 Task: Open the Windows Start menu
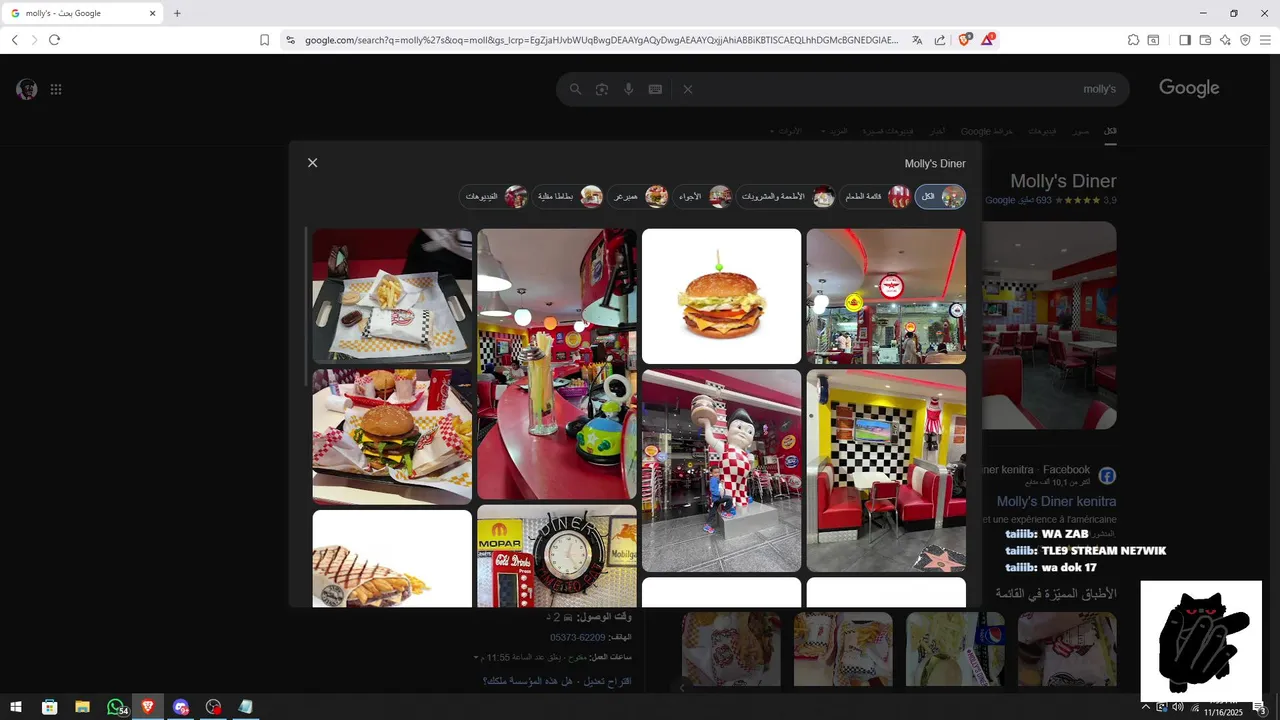pyautogui.click(x=16, y=707)
